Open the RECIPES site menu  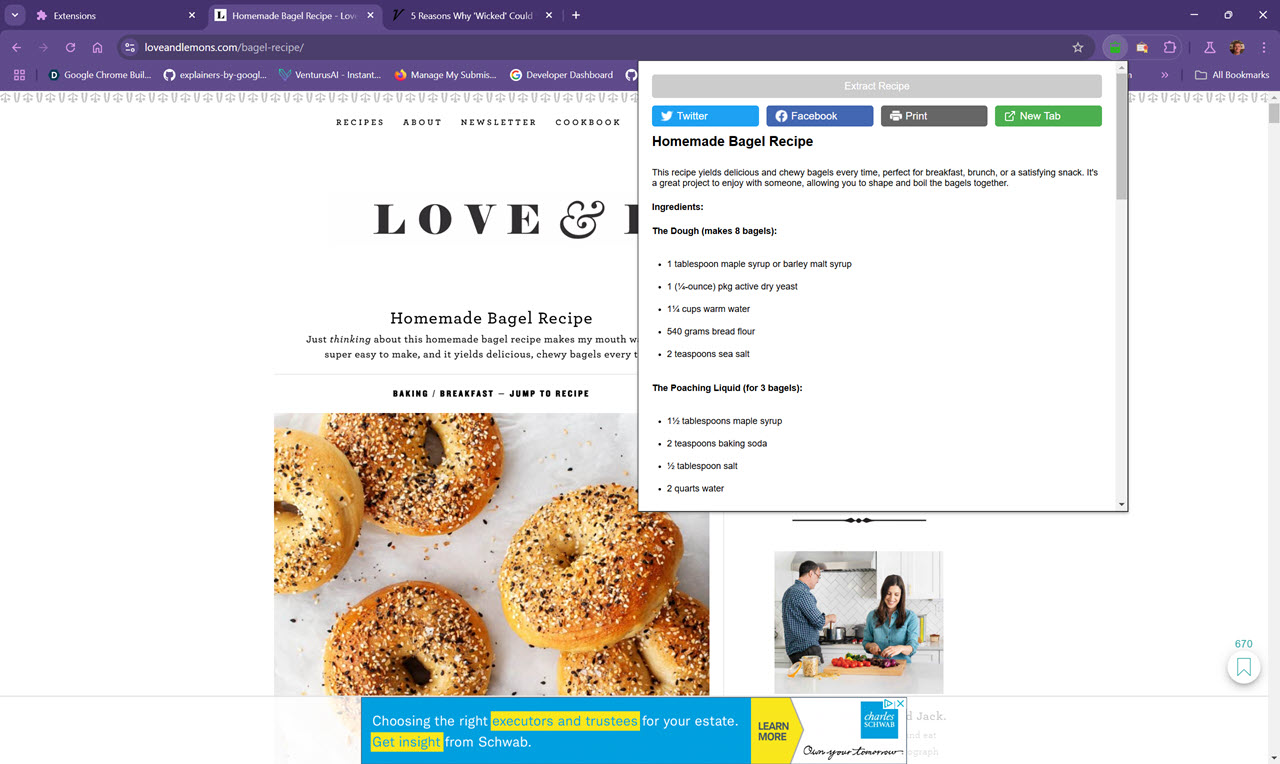coord(360,122)
